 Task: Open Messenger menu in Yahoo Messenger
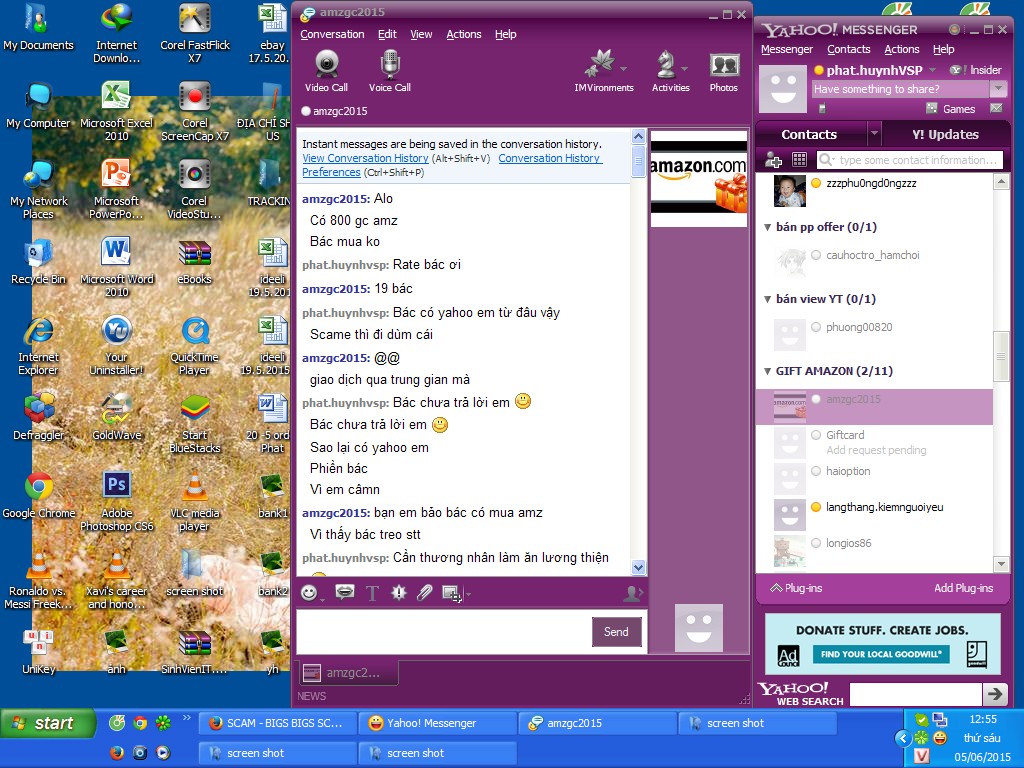click(786, 49)
